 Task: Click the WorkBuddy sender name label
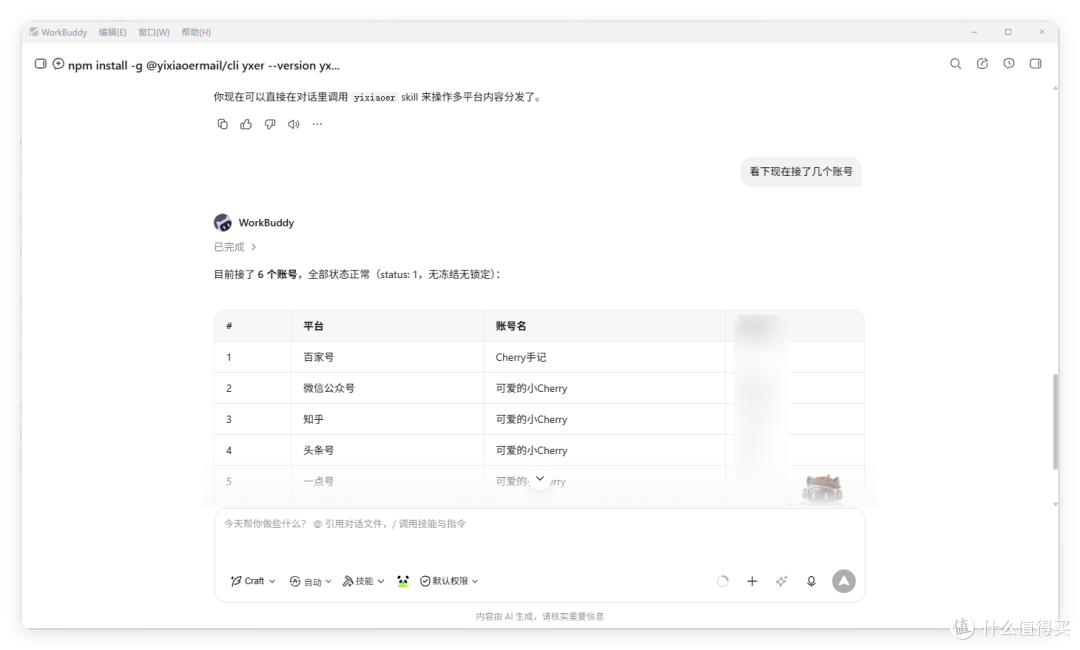tap(266, 222)
